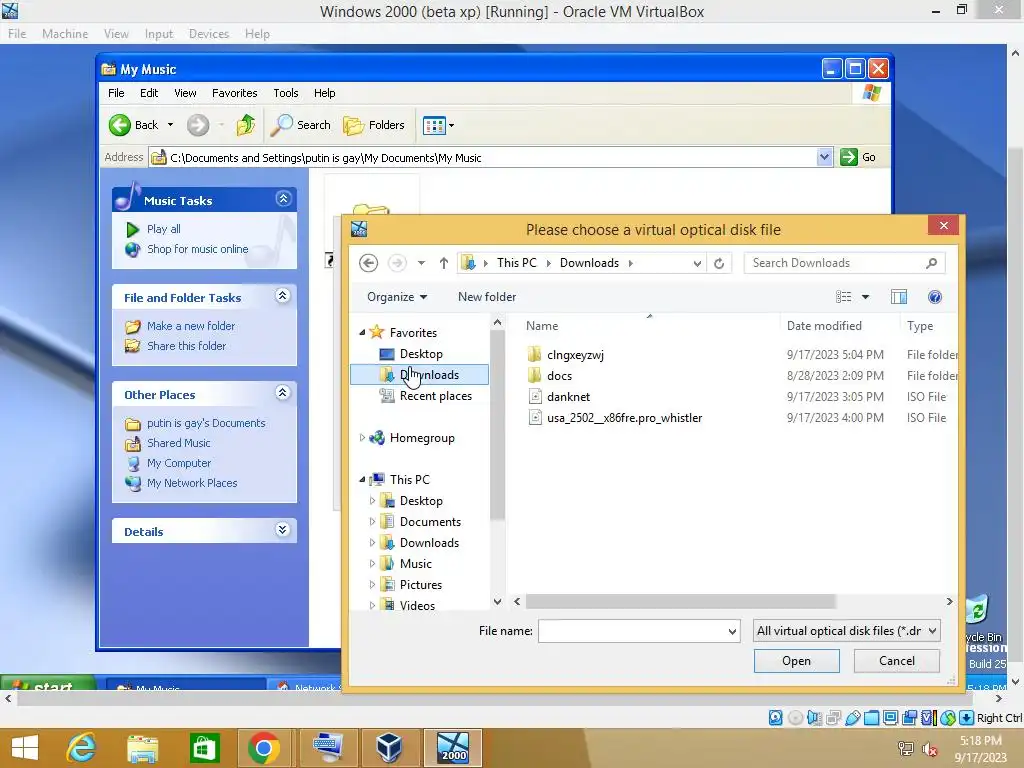The image size is (1024, 768).
Task: Sort by Date modified column header
Action: point(824,326)
